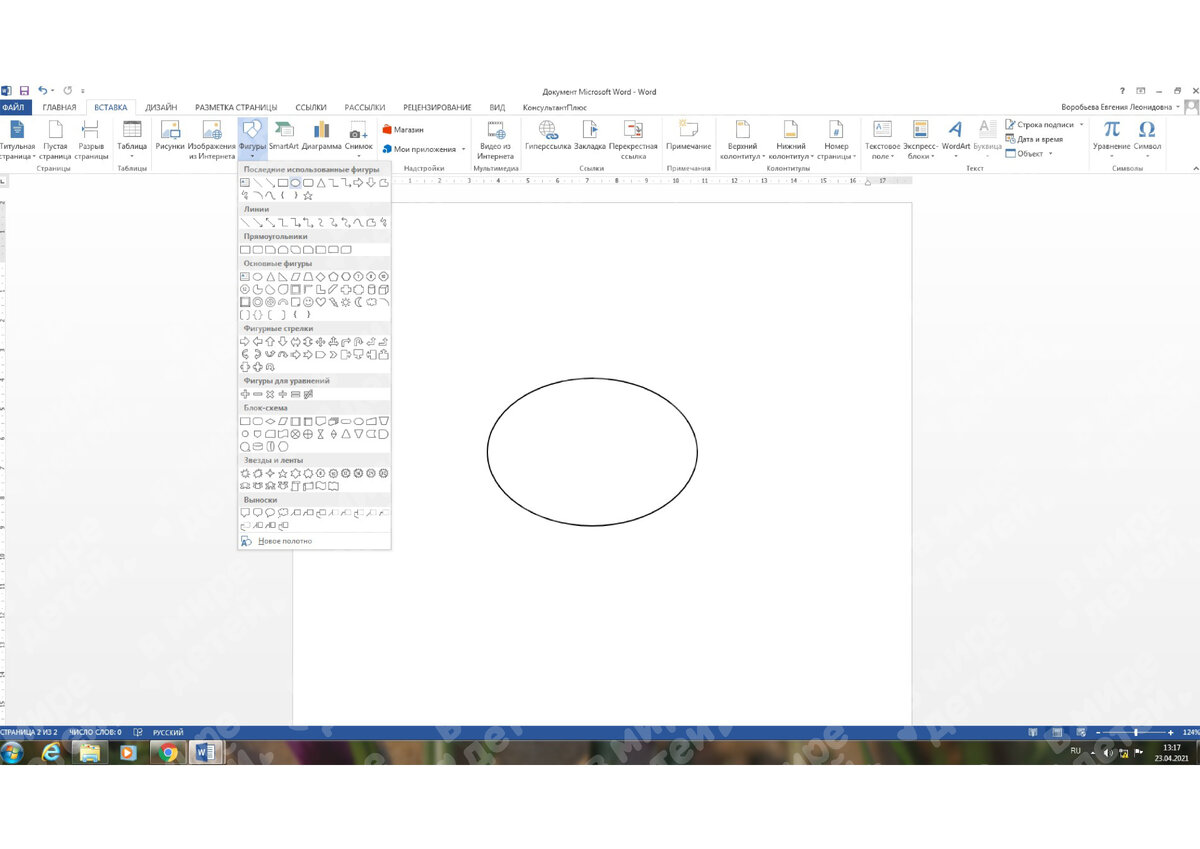Screen dimensions: 1200x849
Task: Click the Гиперссылка hyperlink icon
Action: click(x=548, y=136)
